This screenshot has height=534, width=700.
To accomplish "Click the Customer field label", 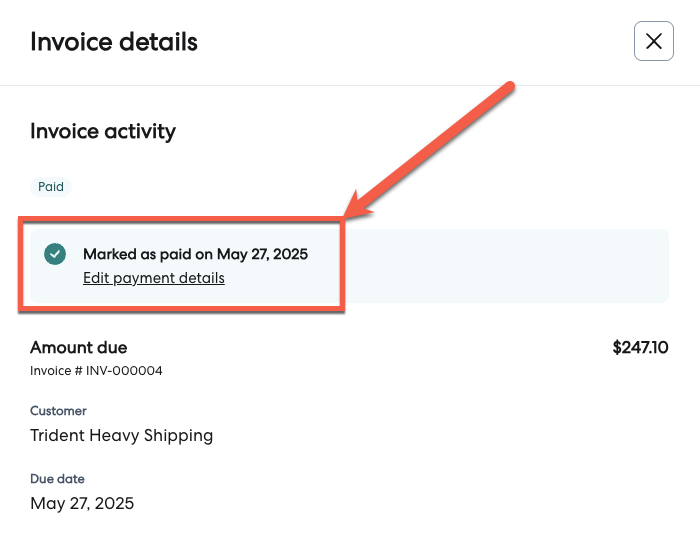I will [58, 411].
